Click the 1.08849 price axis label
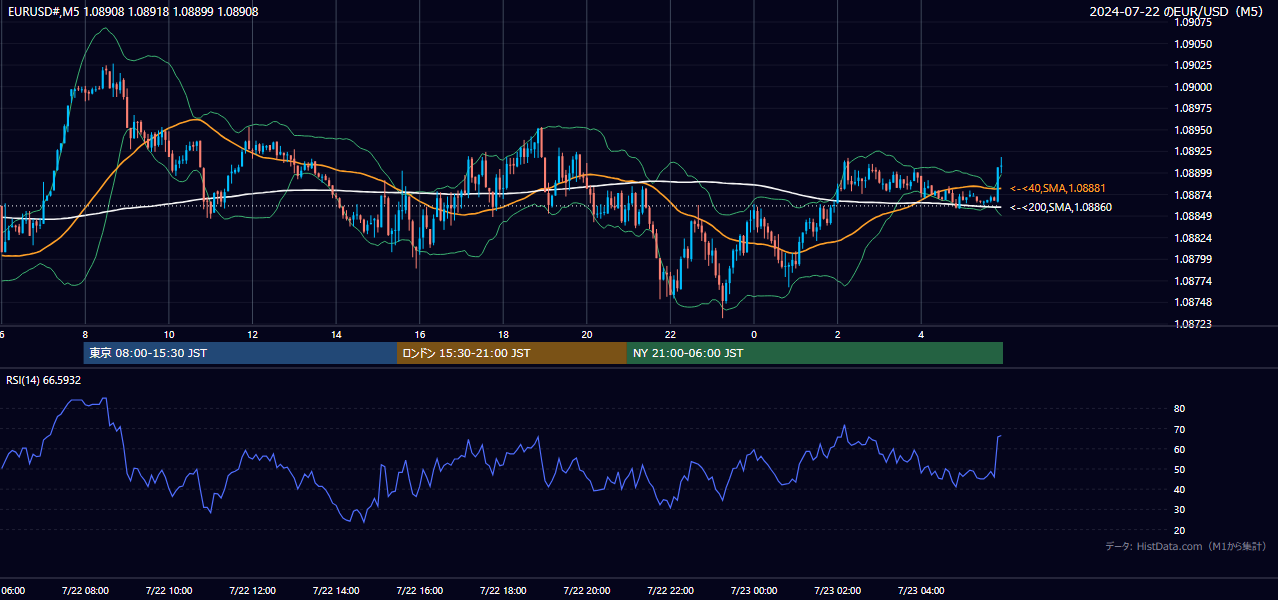 1192,216
